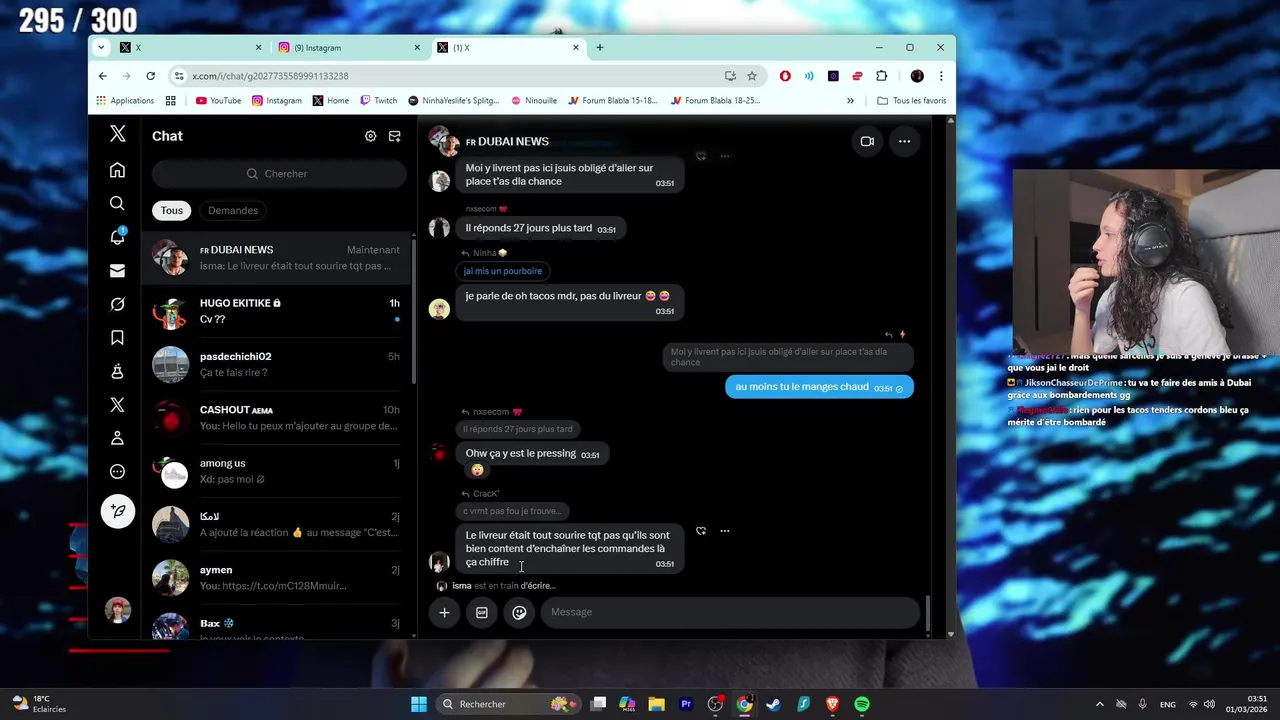Open Grok icon in X sidebar
1280x720 pixels.
(117, 304)
